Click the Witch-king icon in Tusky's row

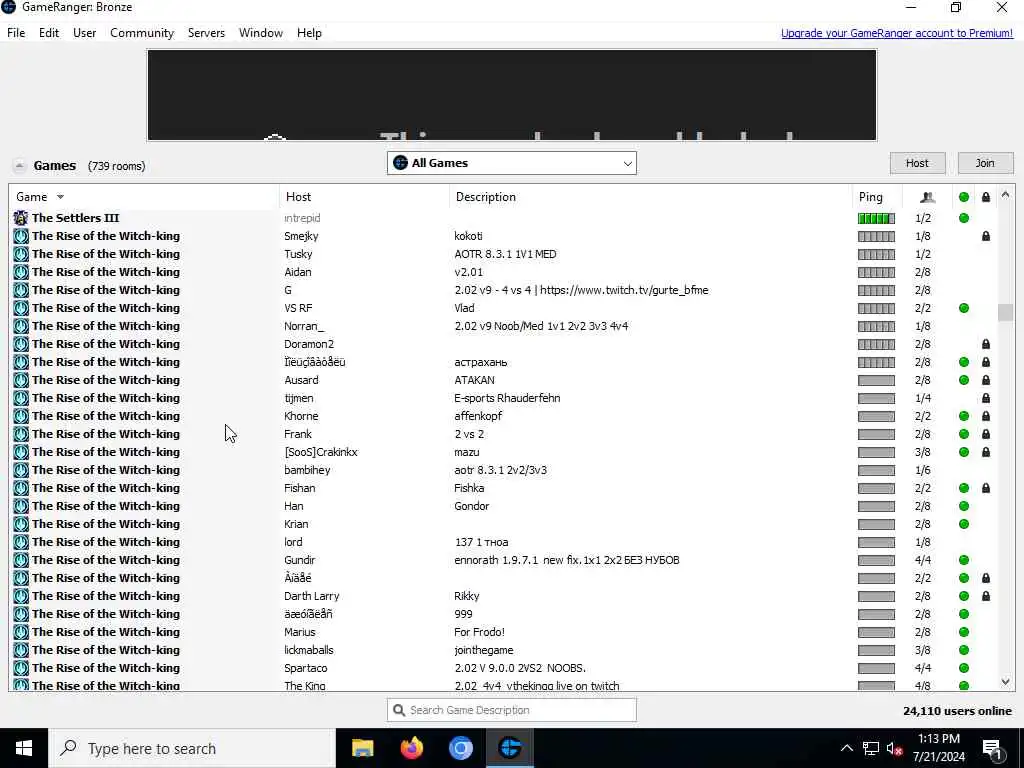[x=21, y=254]
